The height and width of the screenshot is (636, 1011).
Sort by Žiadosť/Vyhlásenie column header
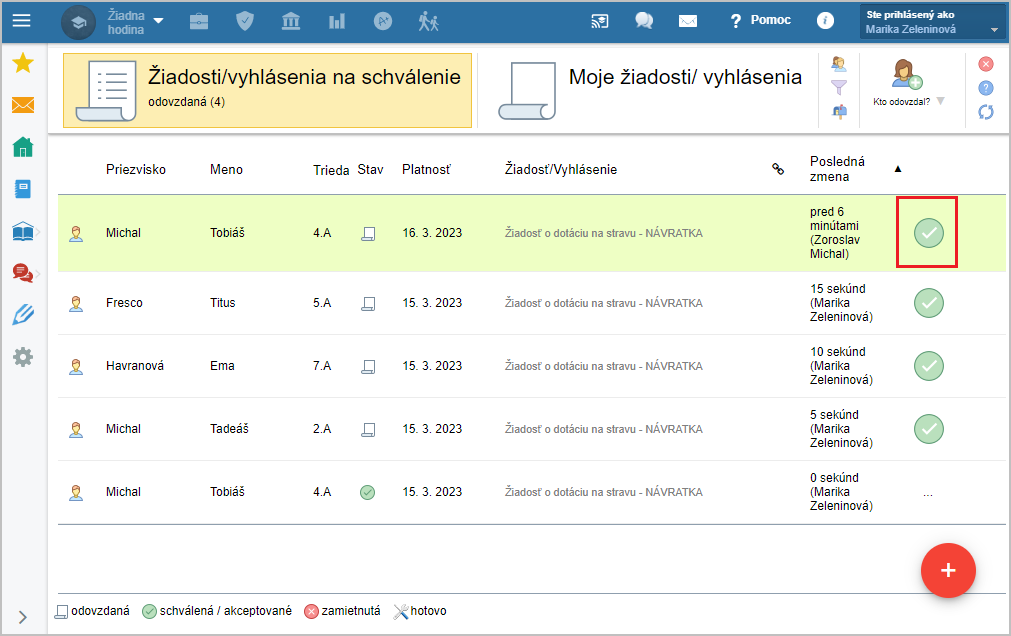click(561, 170)
